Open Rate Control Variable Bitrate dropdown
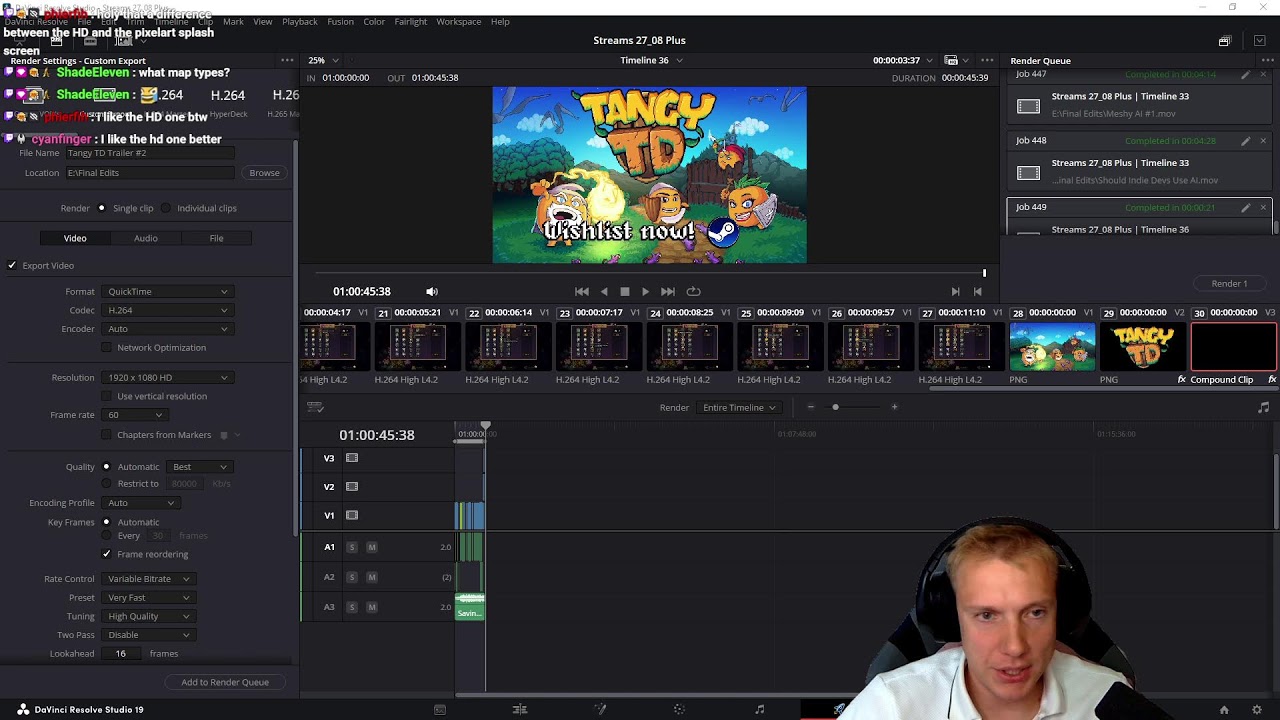 147,579
